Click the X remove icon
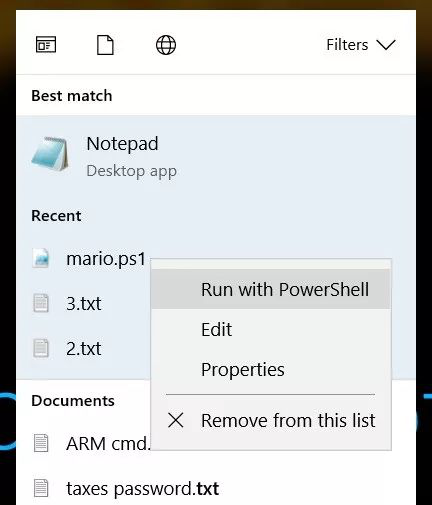 tap(176, 420)
